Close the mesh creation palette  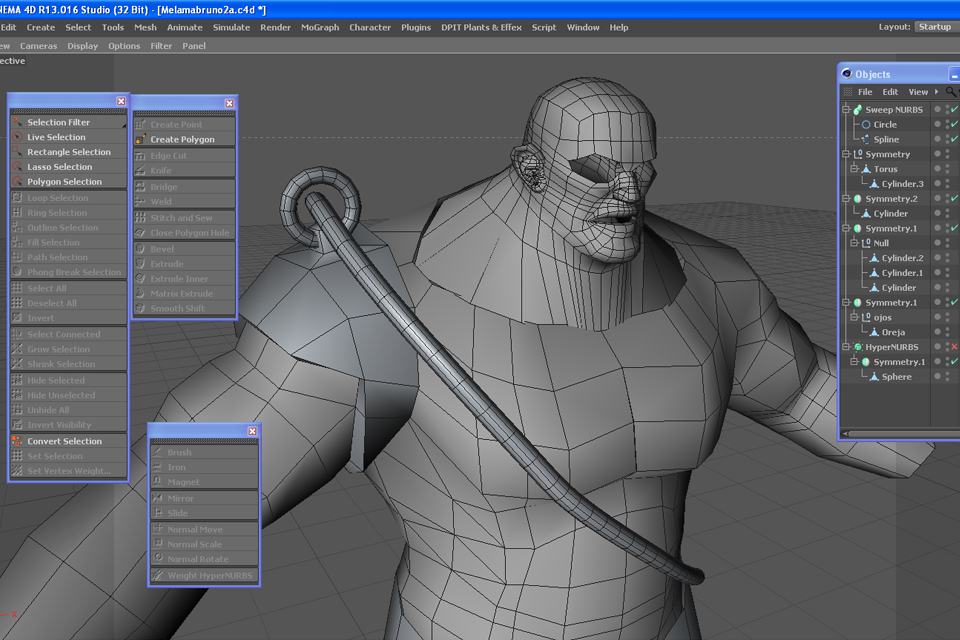pyautogui.click(x=229, y=104)
